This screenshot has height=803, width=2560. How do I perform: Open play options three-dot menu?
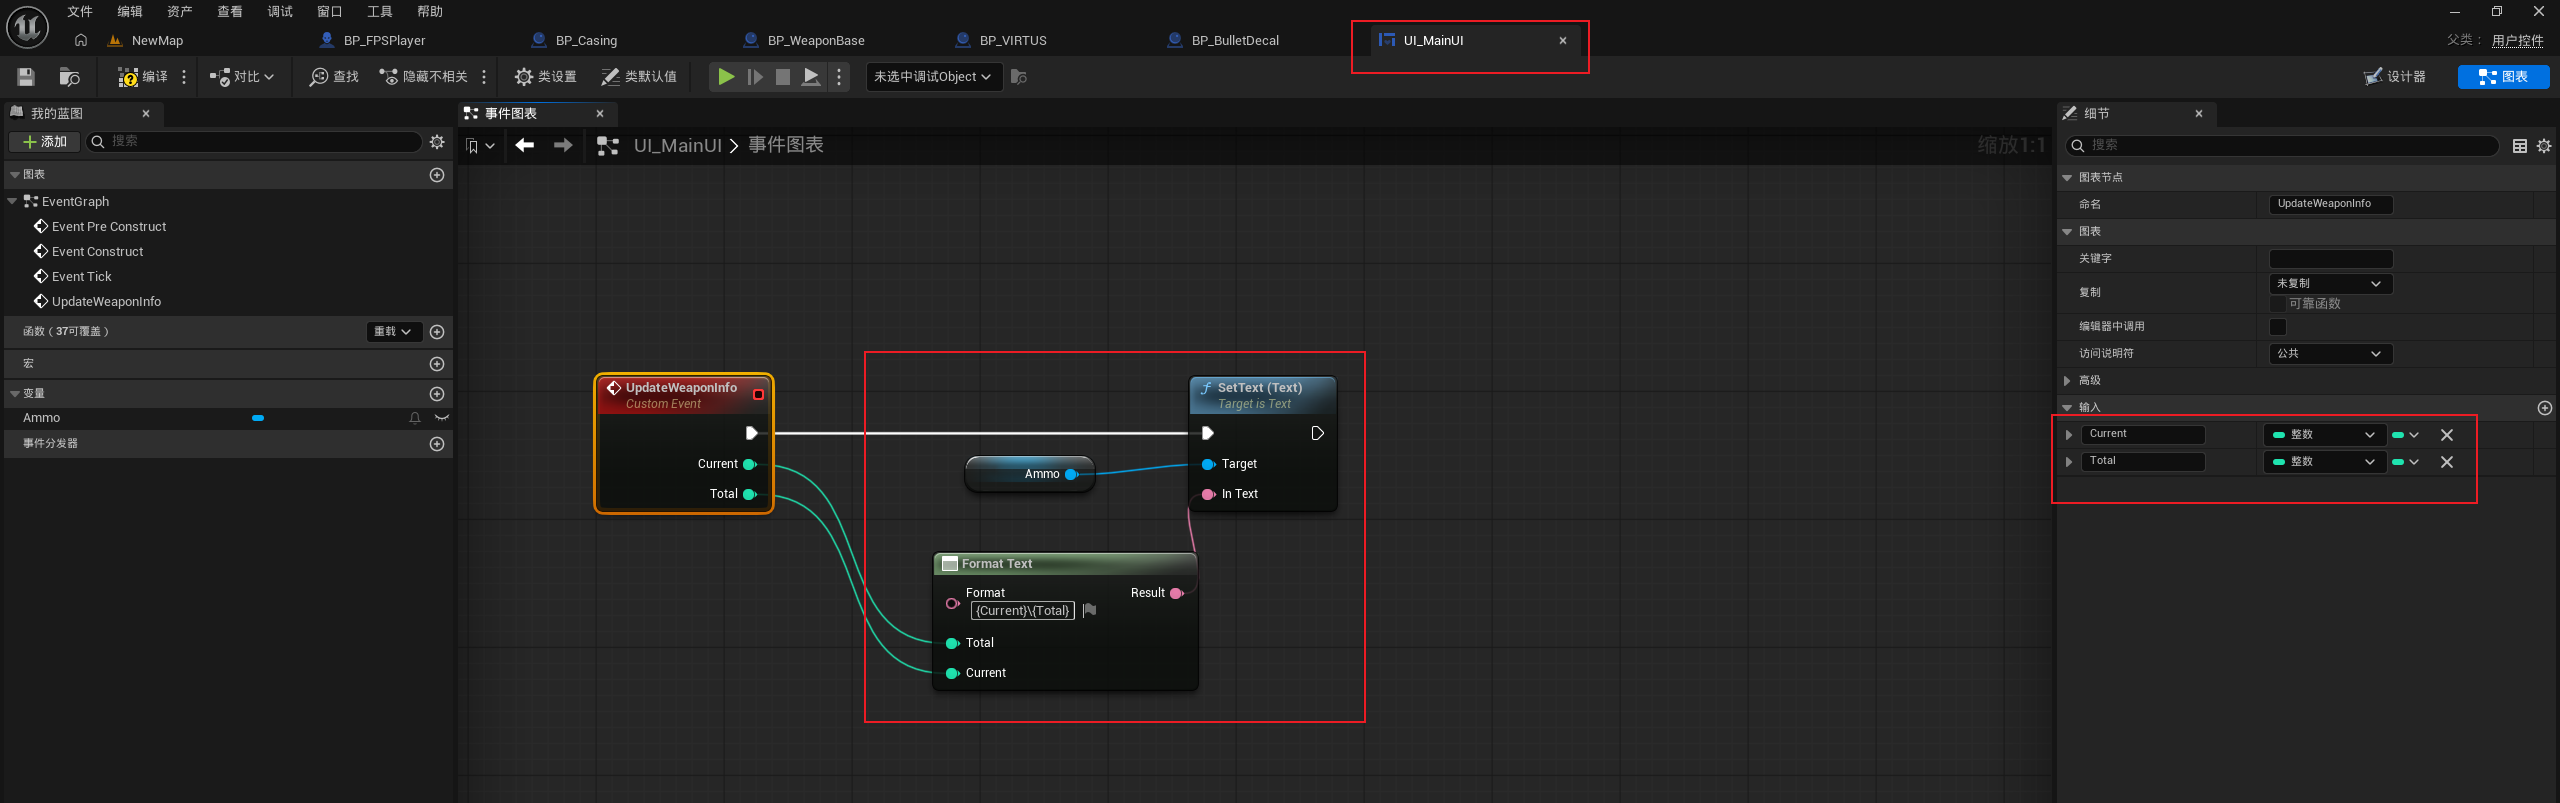(x=839, y=77)
